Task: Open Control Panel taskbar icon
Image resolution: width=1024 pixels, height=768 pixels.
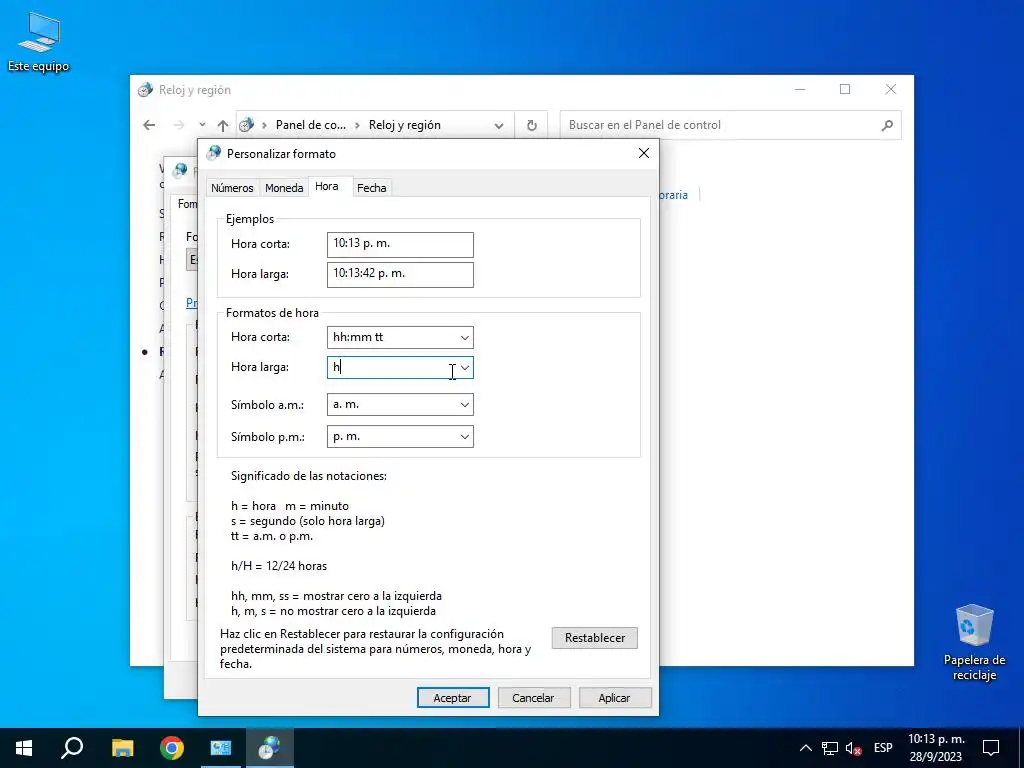Action: coord(221,748)
